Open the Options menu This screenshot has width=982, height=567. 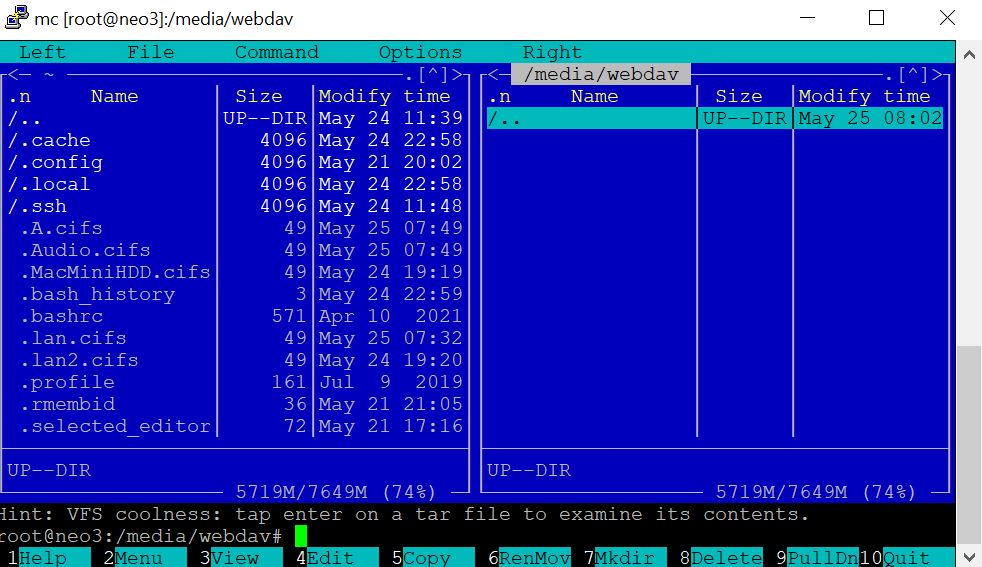coord(420,52)
